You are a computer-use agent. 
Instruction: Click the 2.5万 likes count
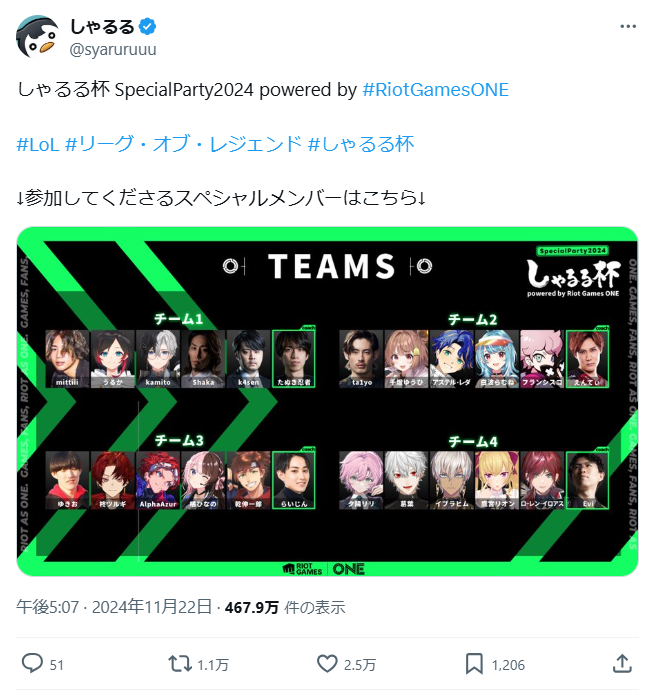[360, 665]
